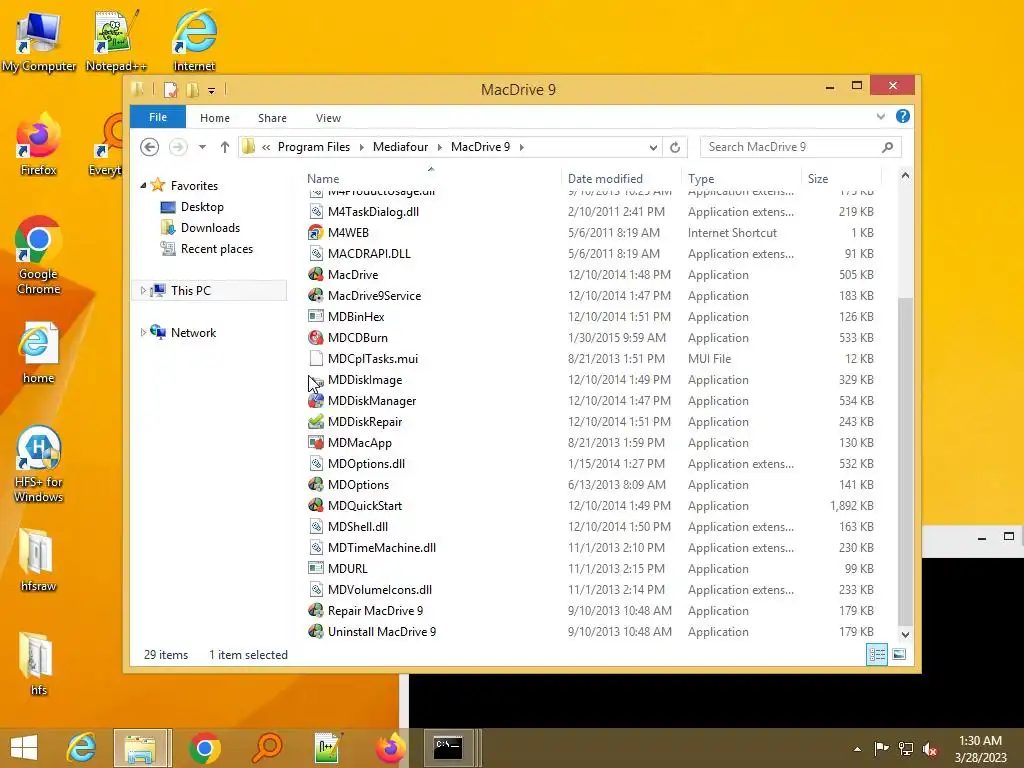The width and height of the screenshot is (1024, 768).
Task: Expand the This PC tree node
Action: pyautogui.click(x=143, y=291)
